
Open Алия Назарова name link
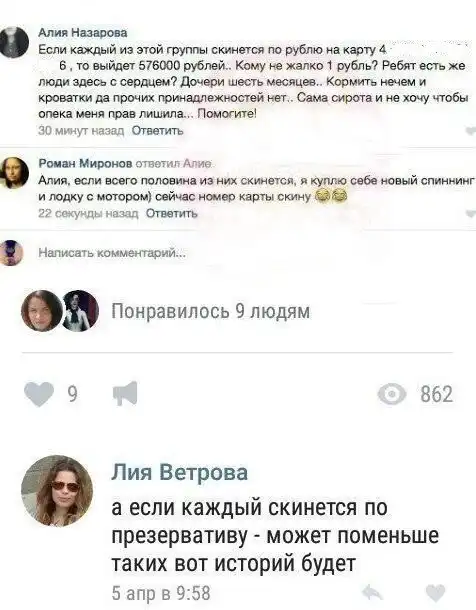coord(83,33)
